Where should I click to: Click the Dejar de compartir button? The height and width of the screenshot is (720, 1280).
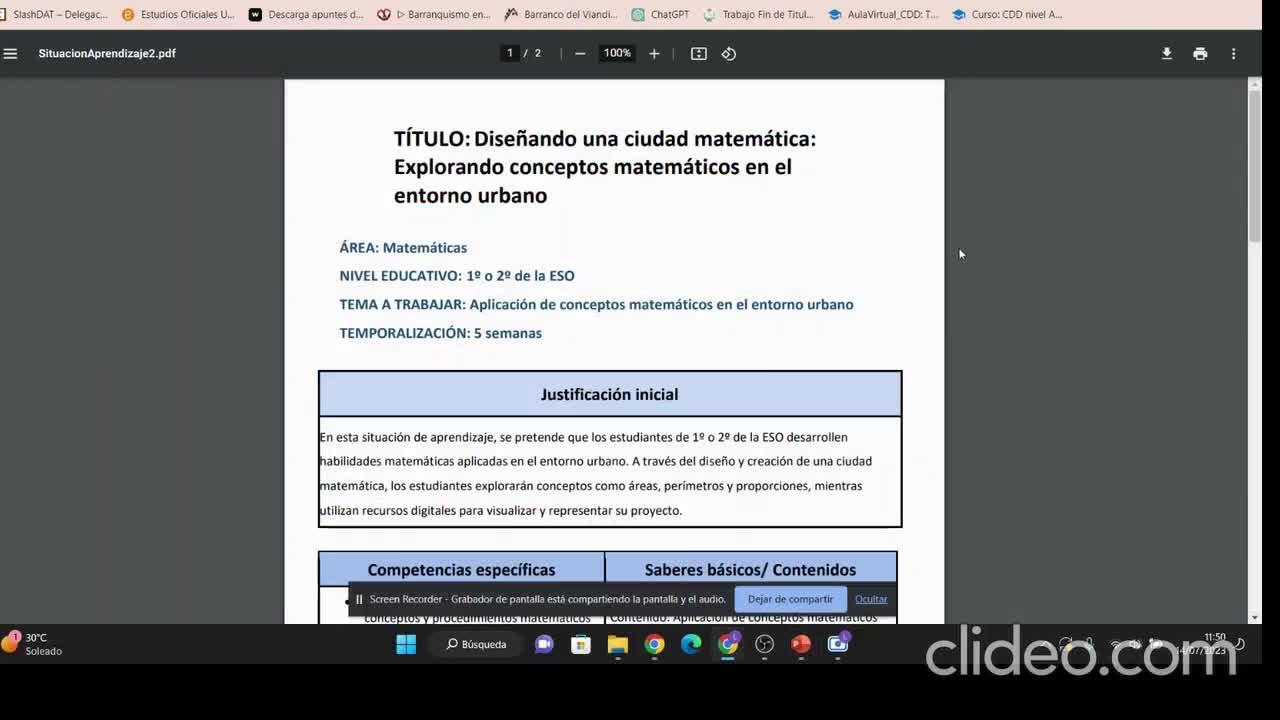pyautogui.click(x=790, y=599)
